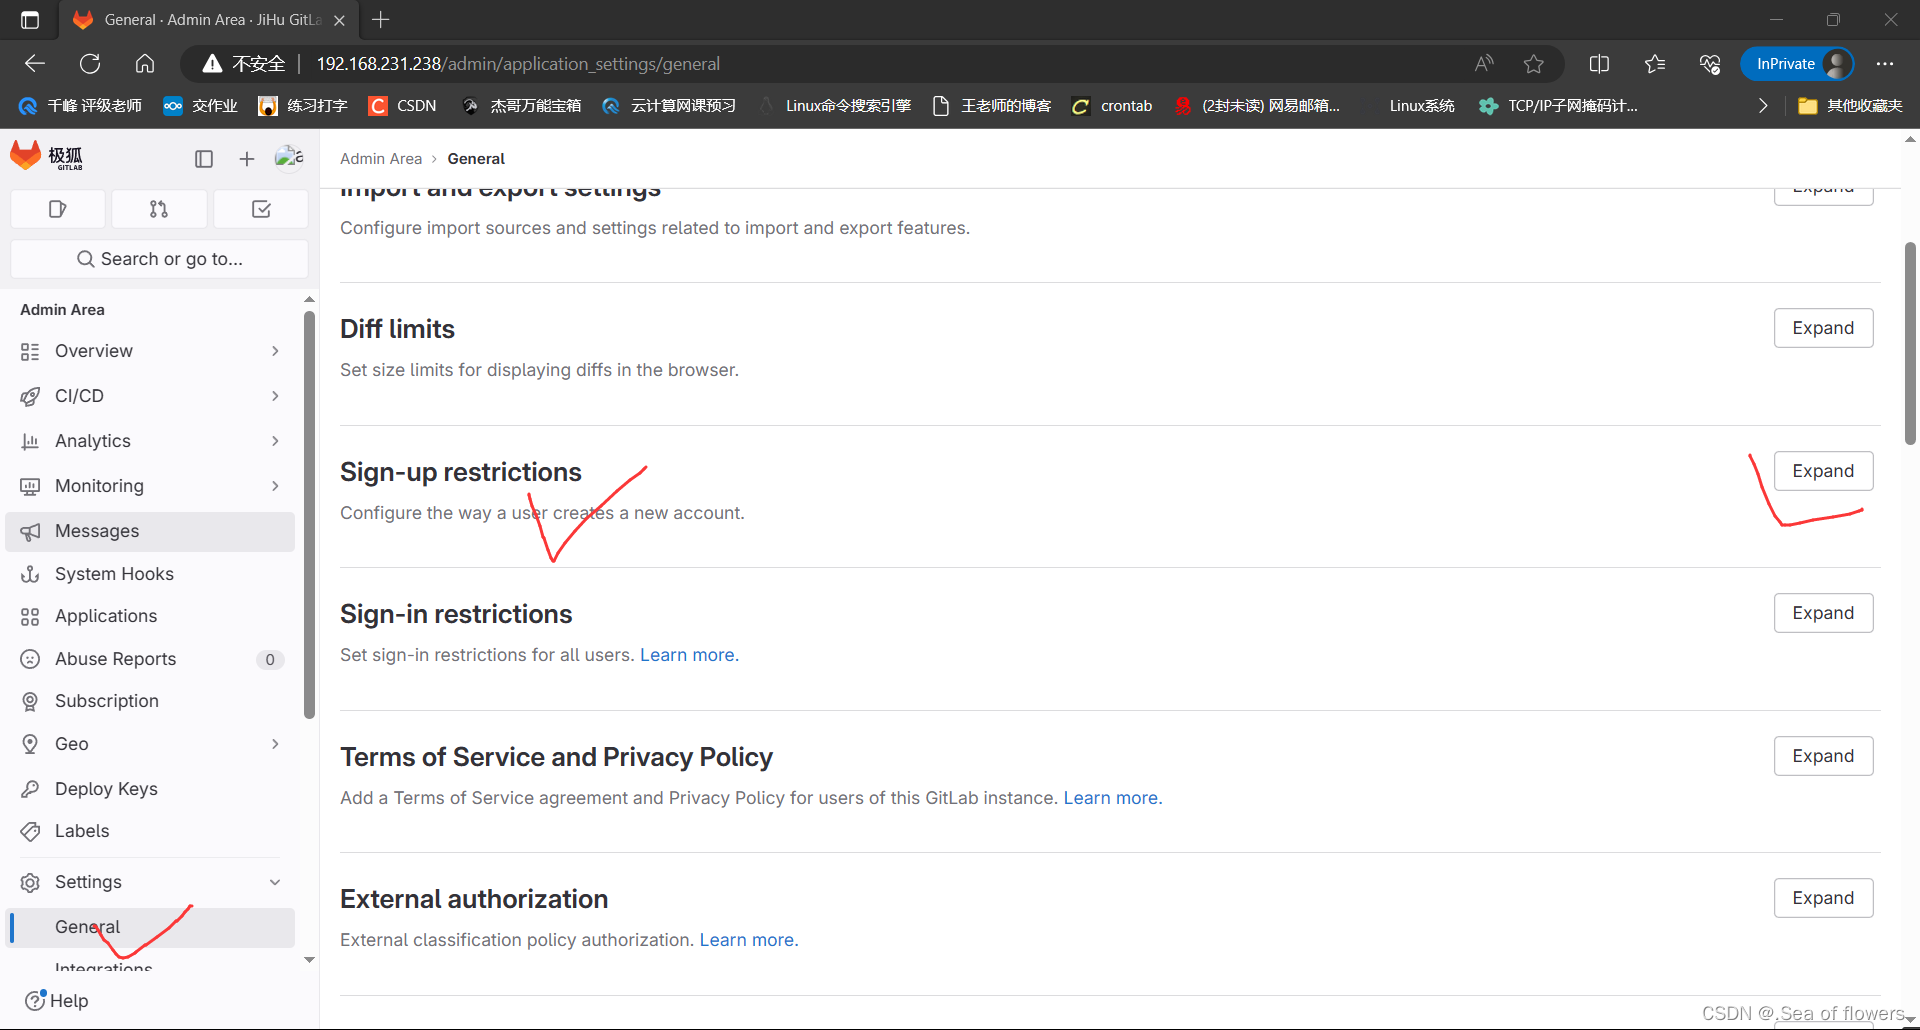
Task: Click the Search or go to field
Action: click(x=159, y=259)
